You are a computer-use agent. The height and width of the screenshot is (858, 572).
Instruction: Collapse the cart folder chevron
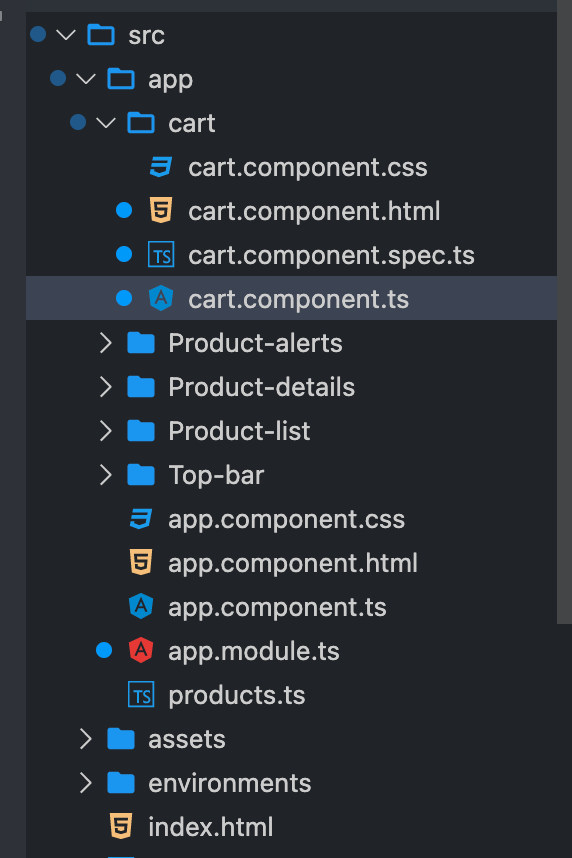pos(106,123)
